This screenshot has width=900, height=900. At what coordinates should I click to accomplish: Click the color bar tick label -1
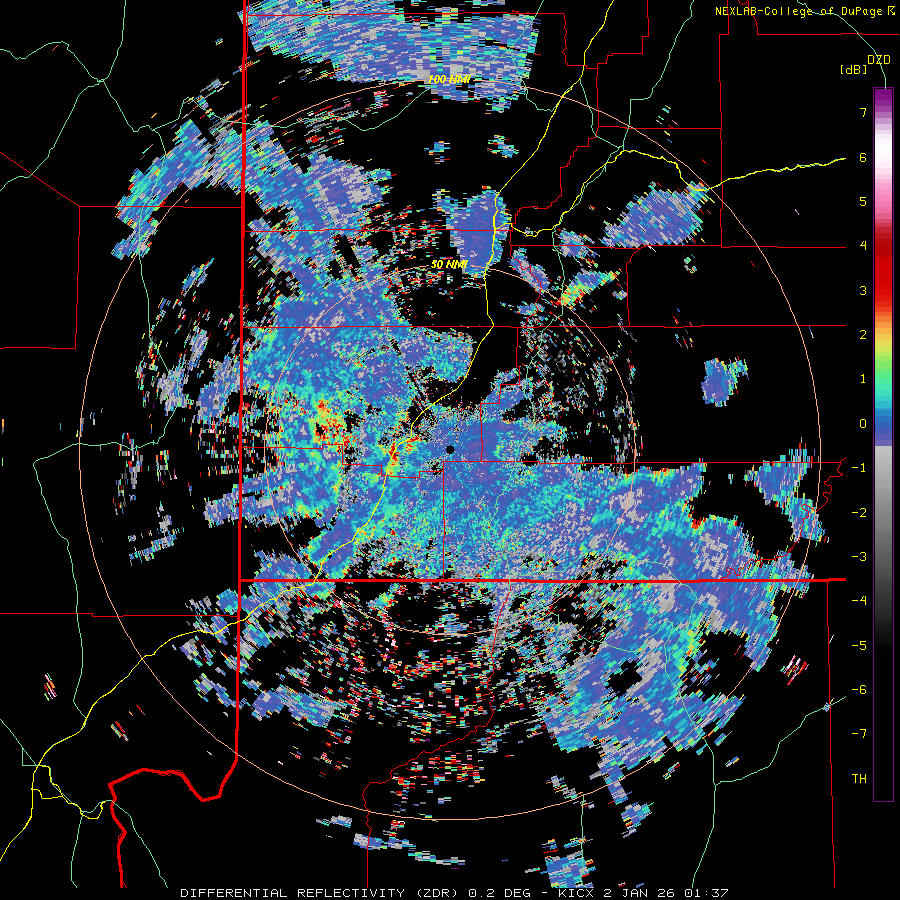coord(859,468)
